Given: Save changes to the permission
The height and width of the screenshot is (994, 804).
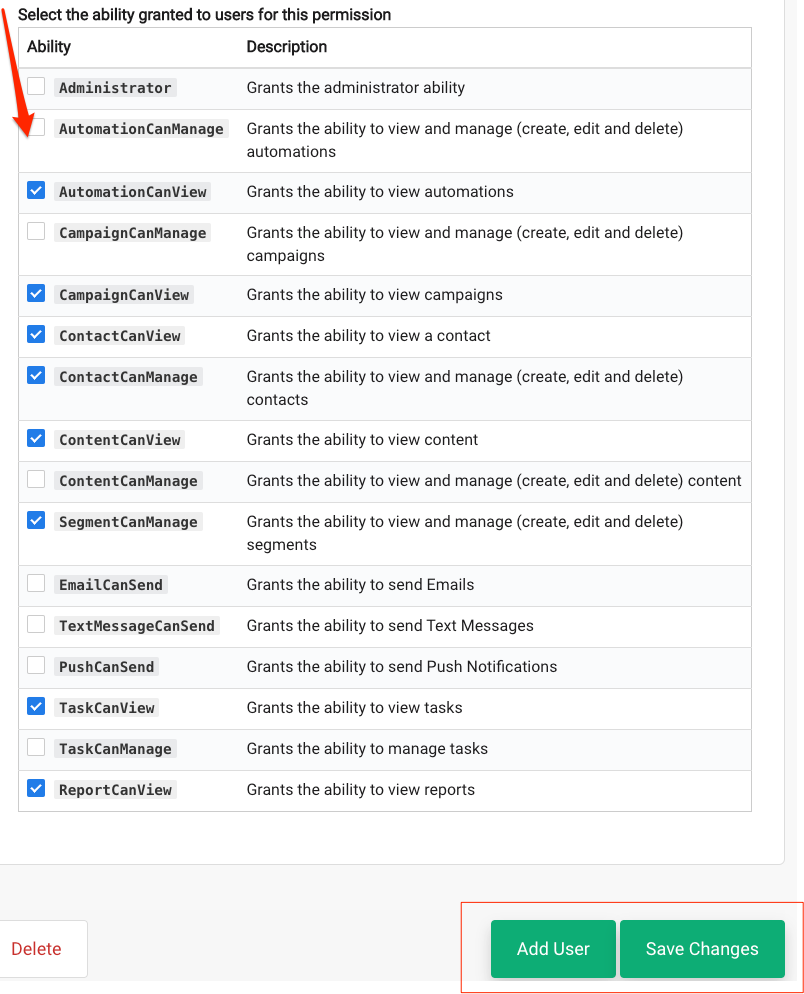Looking at the screenshot, I should click(702, 948).
